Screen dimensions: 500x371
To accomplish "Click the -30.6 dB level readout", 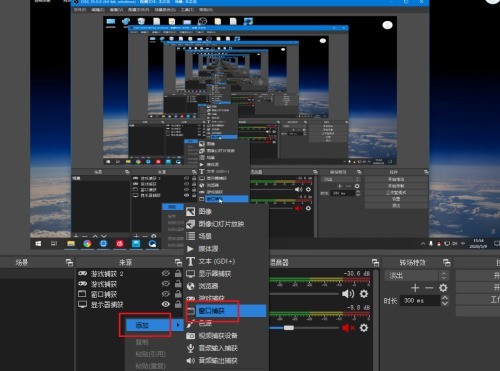I will tap(357, 273).
